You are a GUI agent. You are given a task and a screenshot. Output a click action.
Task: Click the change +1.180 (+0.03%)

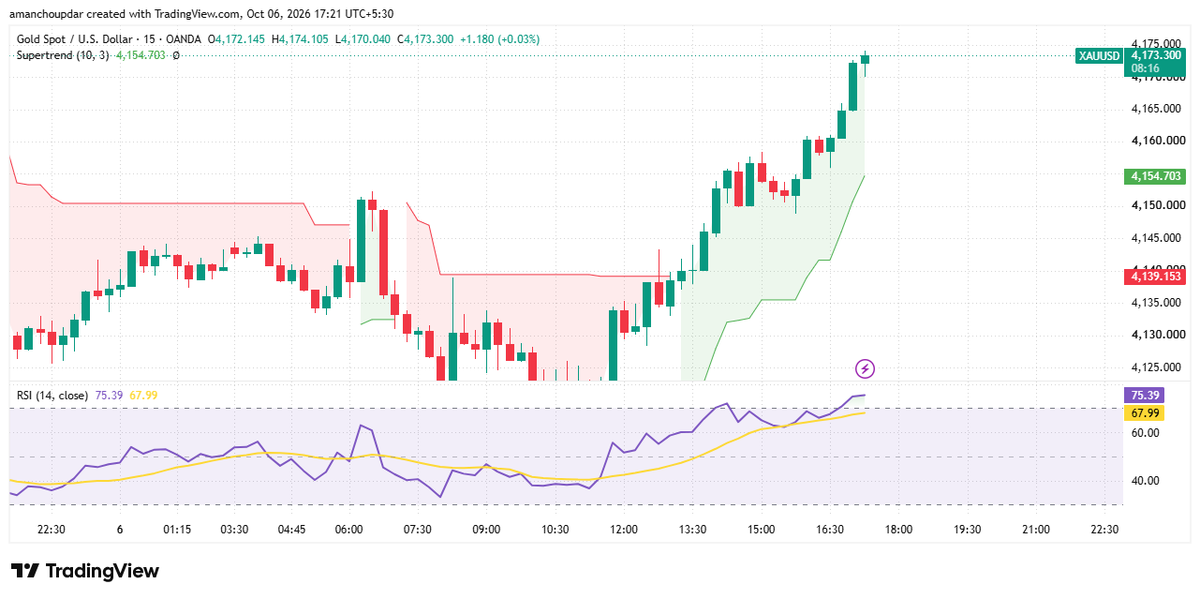[x=499, y=39]
